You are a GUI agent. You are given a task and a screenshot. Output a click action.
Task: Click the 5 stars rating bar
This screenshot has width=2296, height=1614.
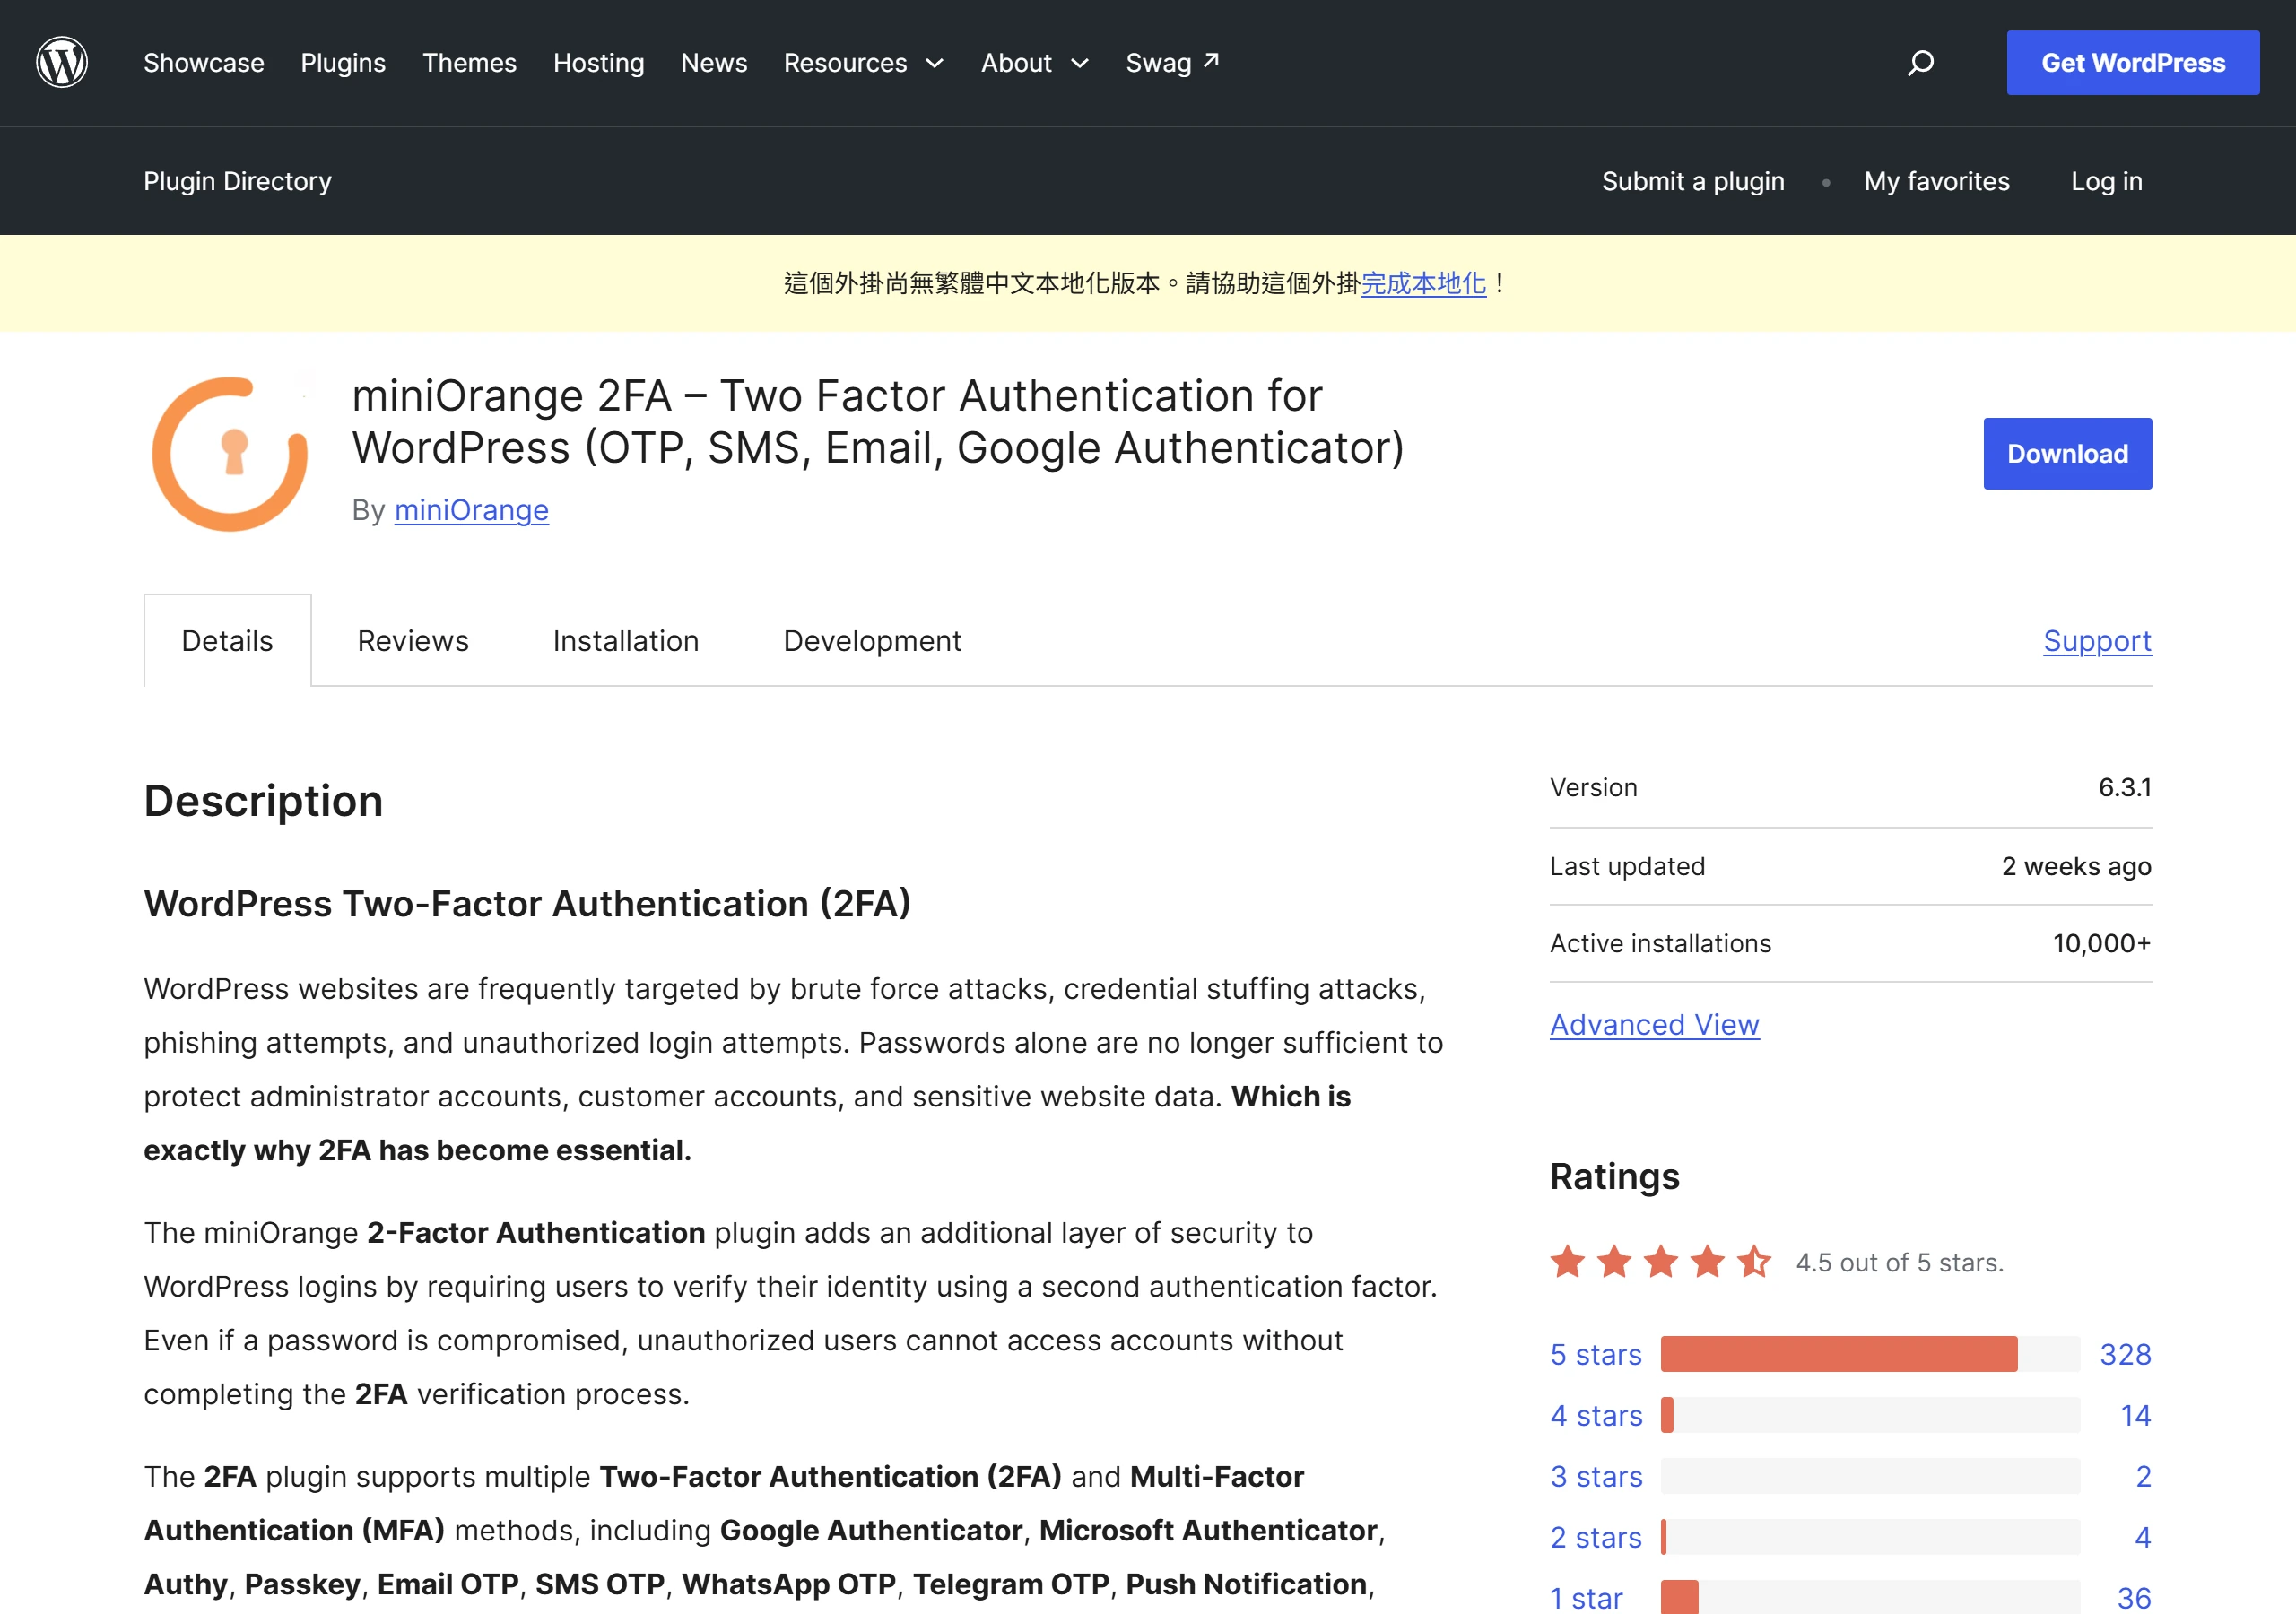coord(1870,1354)
